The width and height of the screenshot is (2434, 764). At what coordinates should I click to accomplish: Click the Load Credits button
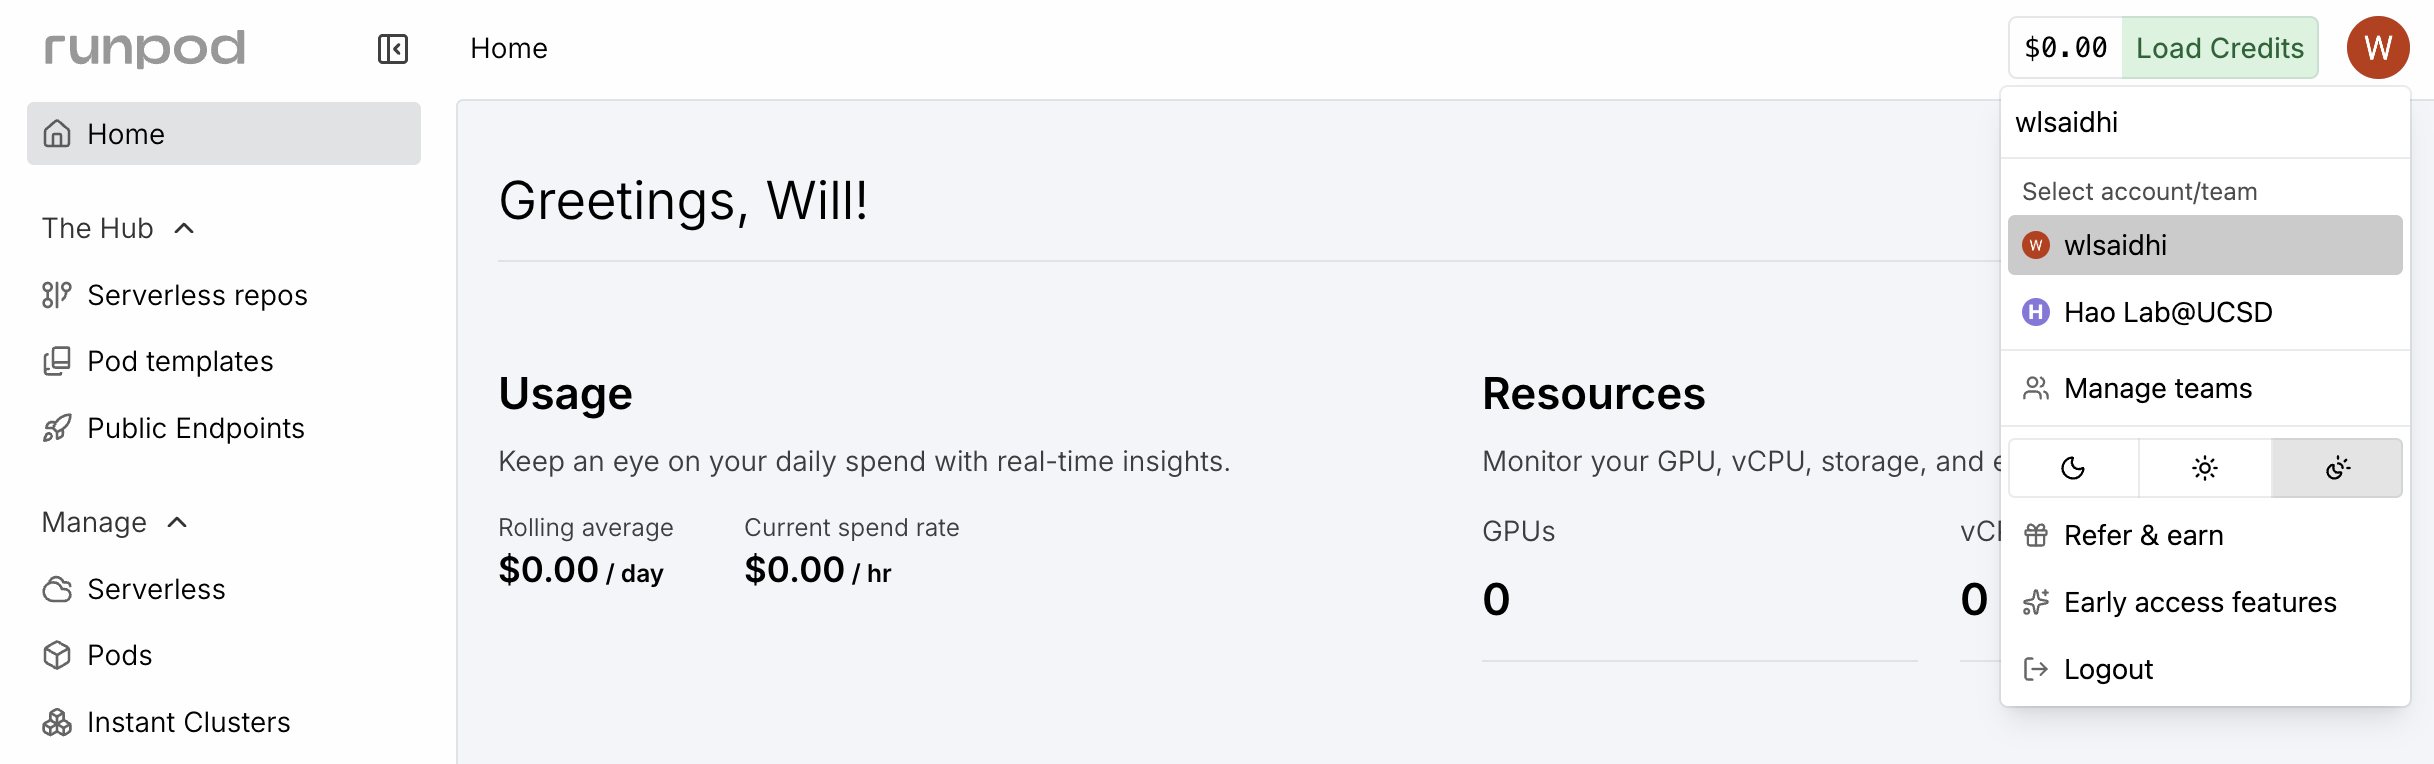click(2220, 47)
